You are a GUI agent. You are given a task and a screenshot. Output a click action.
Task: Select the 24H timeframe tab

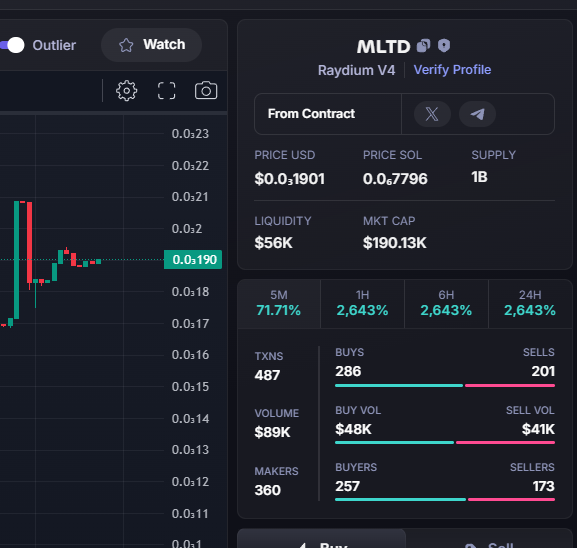pos(530,304)
